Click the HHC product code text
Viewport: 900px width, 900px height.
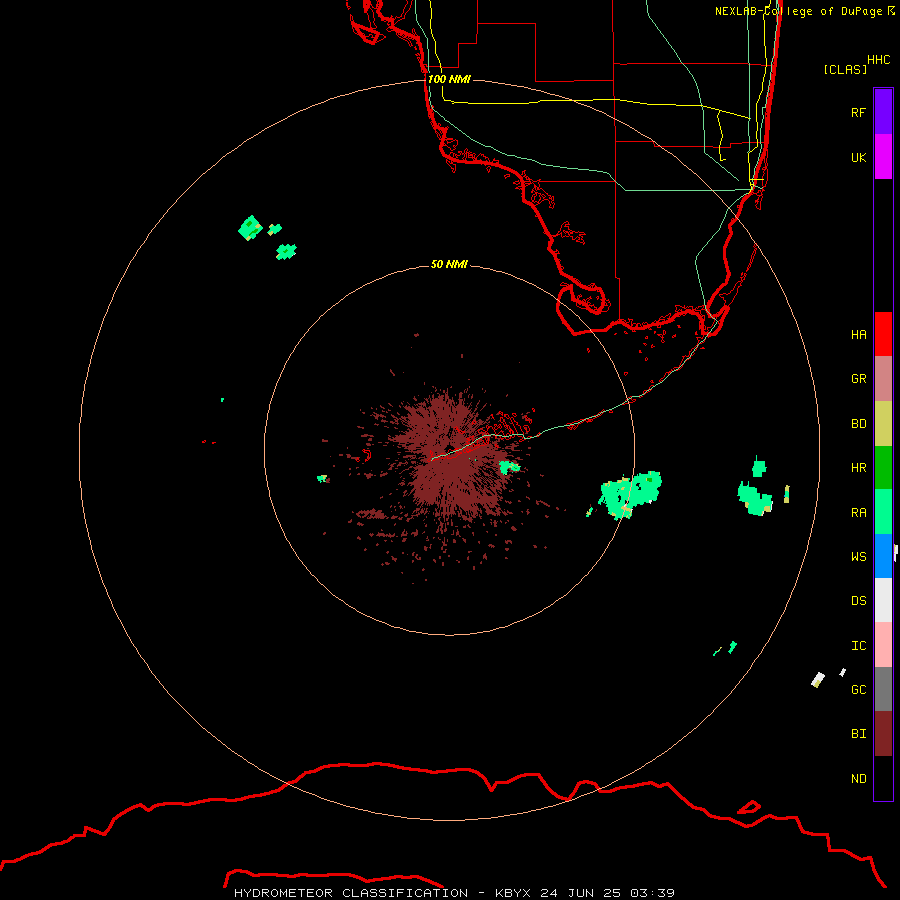[878, 60]
